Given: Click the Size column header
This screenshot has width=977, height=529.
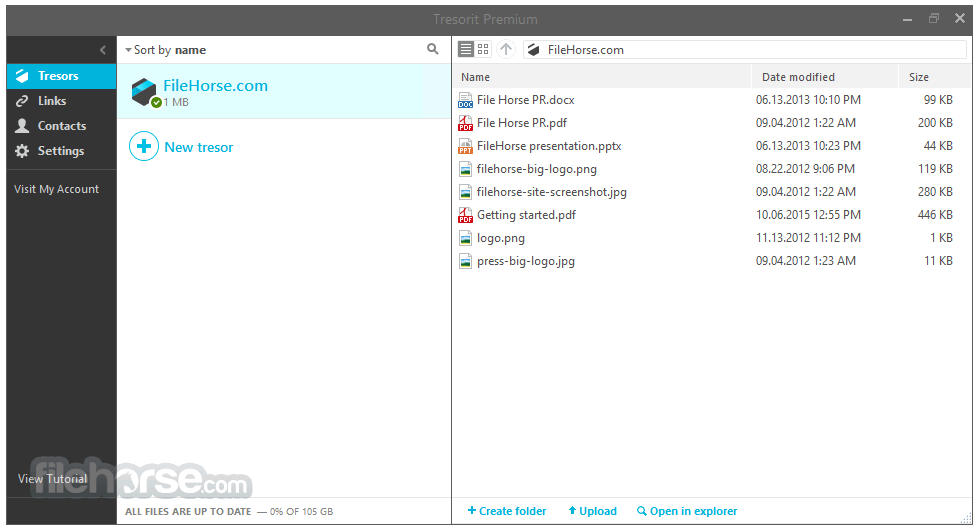Looking at the screenshot, I should click(919, 77).
